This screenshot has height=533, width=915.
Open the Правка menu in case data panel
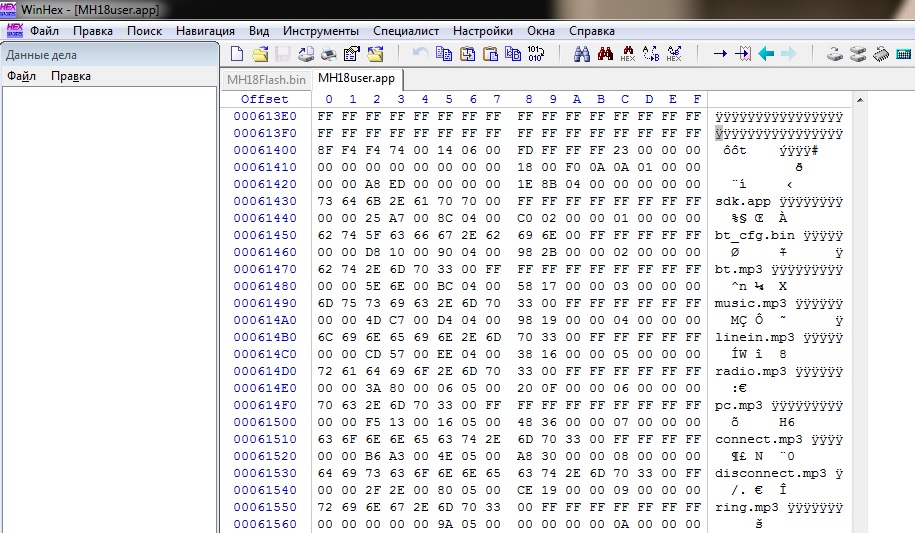(70, 76)
